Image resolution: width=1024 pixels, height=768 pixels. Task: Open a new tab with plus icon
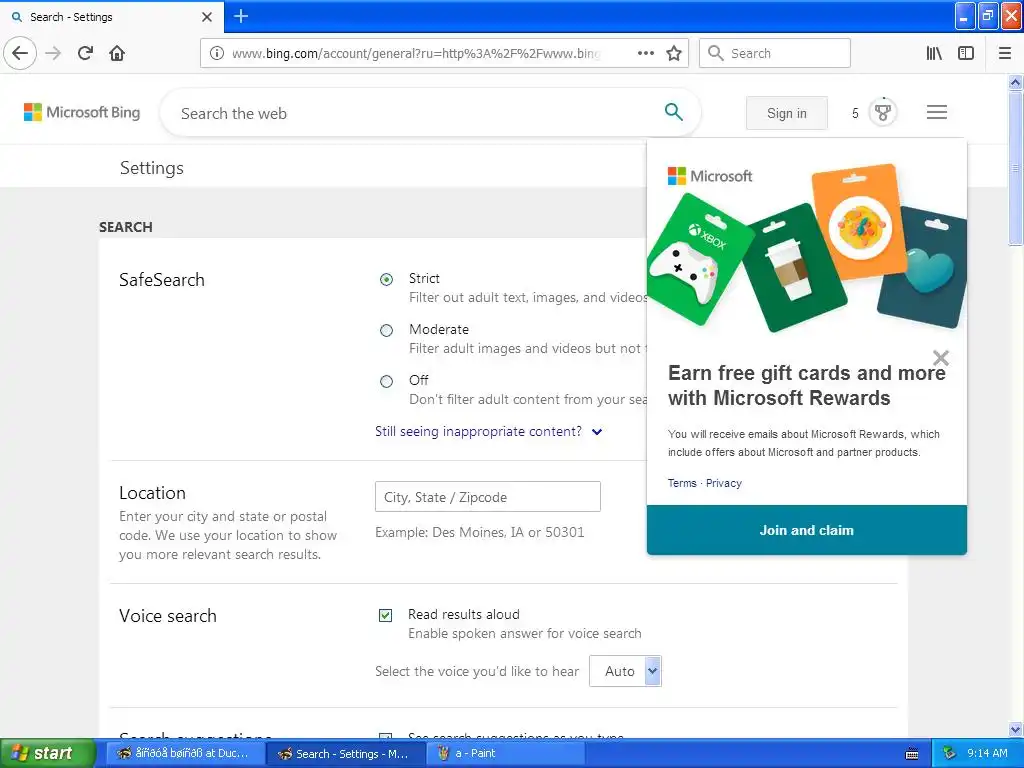tap(241, 16)
